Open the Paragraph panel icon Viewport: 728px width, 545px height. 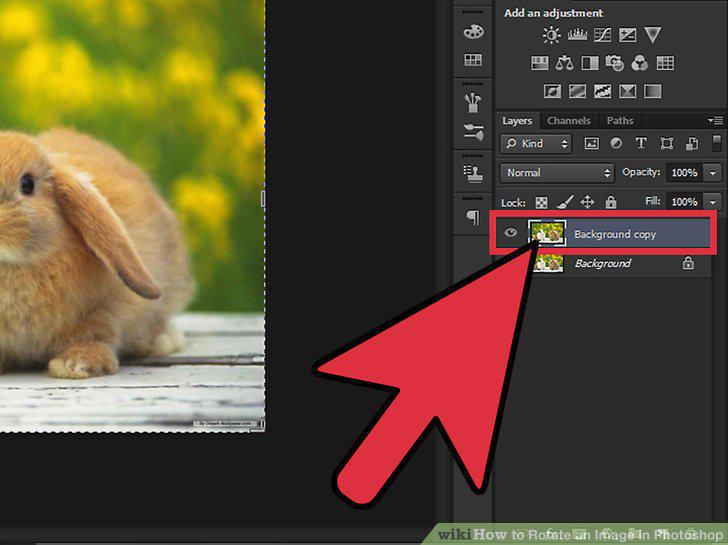pos(473,217)
